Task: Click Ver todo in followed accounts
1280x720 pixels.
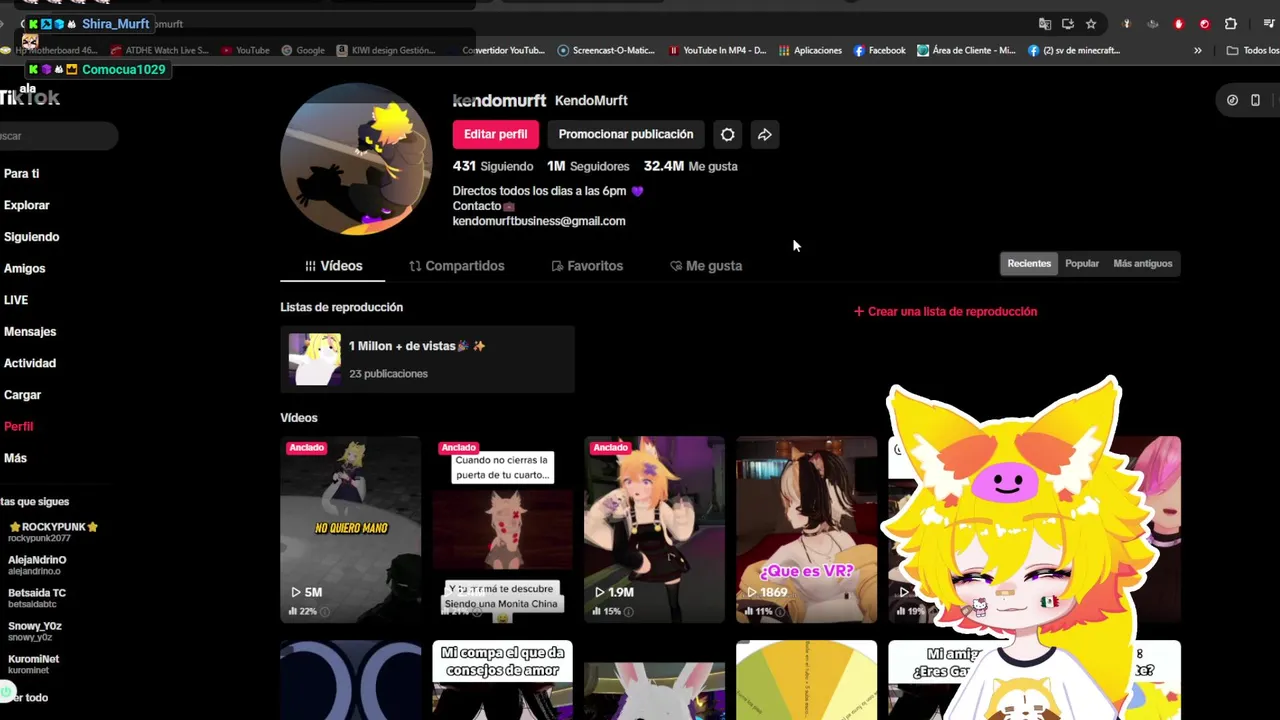Action: pyautogui.click(x=26, y=698)
